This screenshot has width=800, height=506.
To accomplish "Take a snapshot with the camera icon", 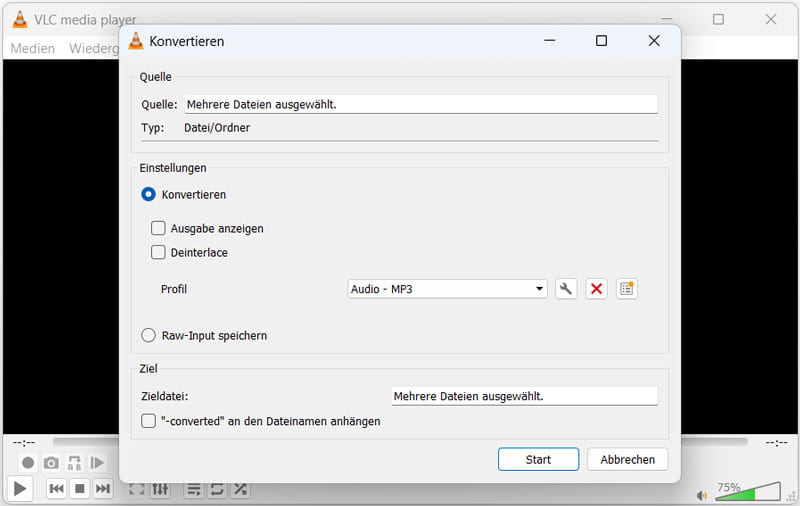I will click(51, 463).
